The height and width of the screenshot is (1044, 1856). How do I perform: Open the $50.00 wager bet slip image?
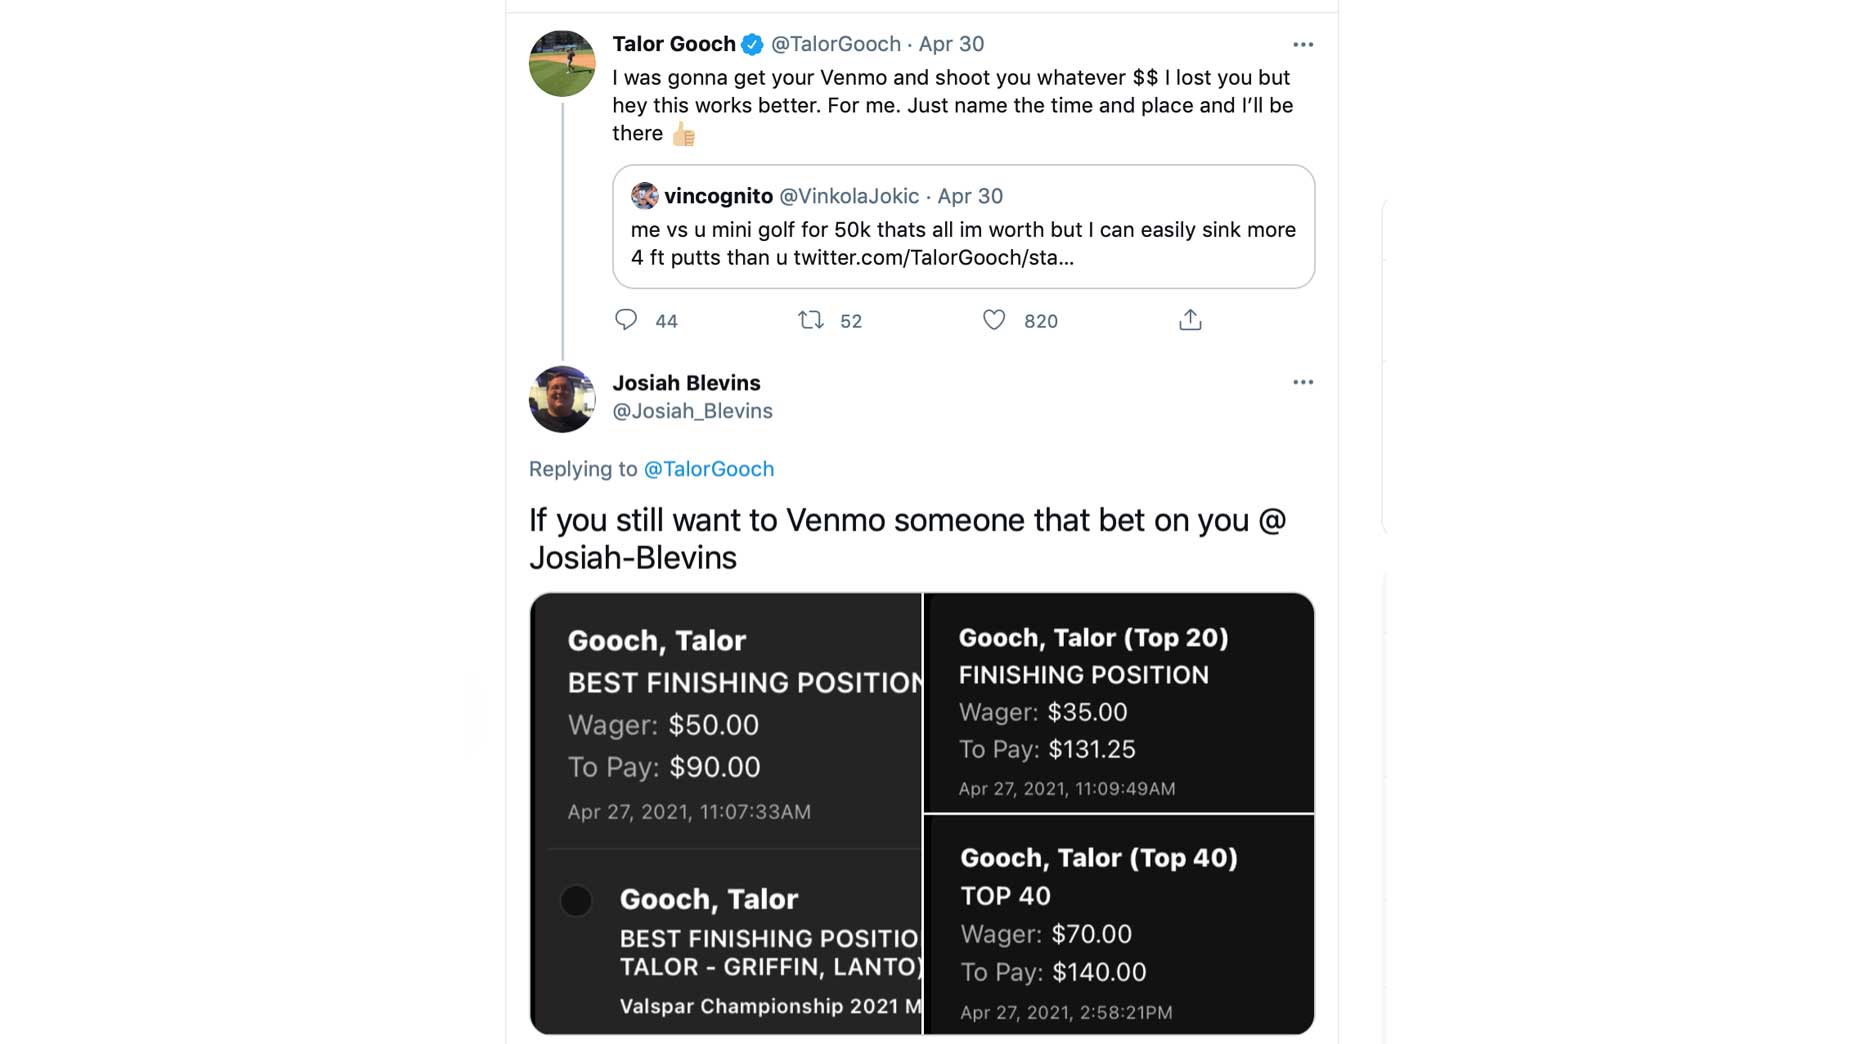726,722
